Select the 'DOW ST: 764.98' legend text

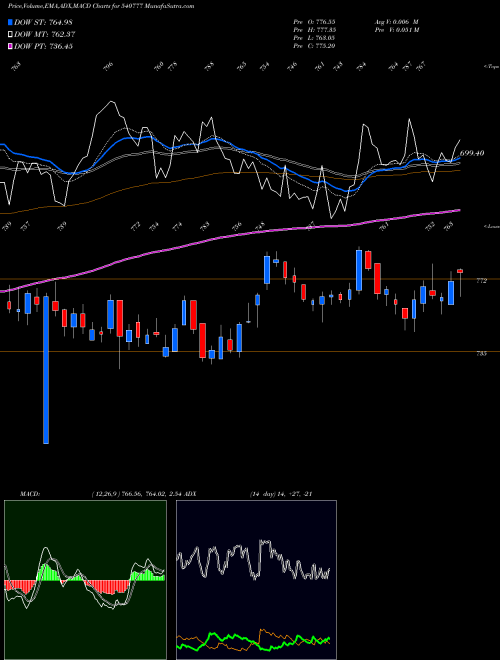pos(43,22)
